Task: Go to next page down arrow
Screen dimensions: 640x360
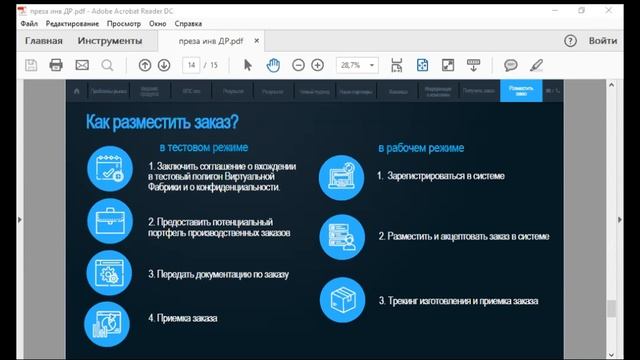Action: [x=164, y=65]
